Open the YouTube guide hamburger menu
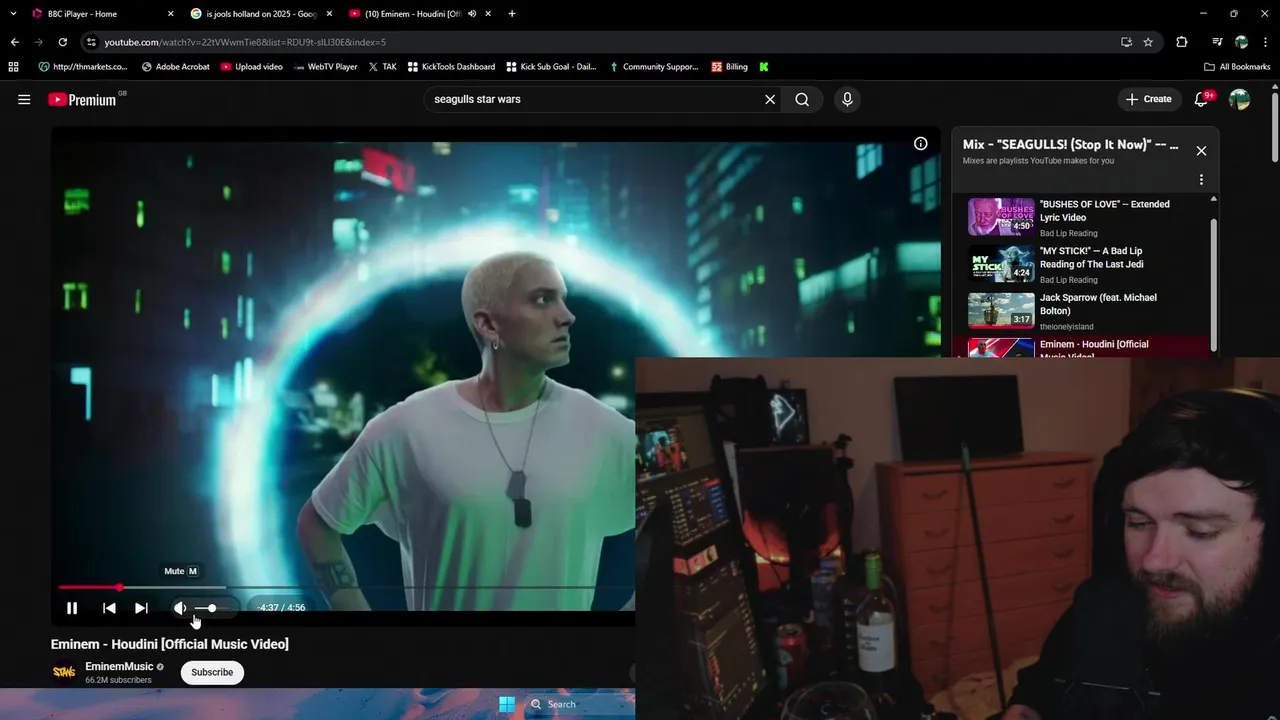1280x720 pixels. [24, 99]
